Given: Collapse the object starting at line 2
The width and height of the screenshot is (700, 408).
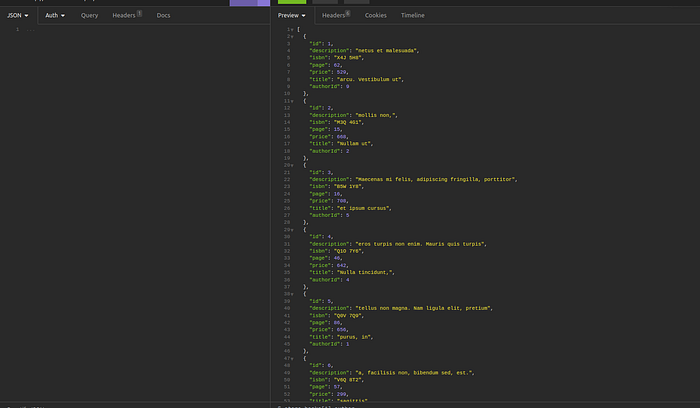Looking at the screenshot, I should pos(292,37).
